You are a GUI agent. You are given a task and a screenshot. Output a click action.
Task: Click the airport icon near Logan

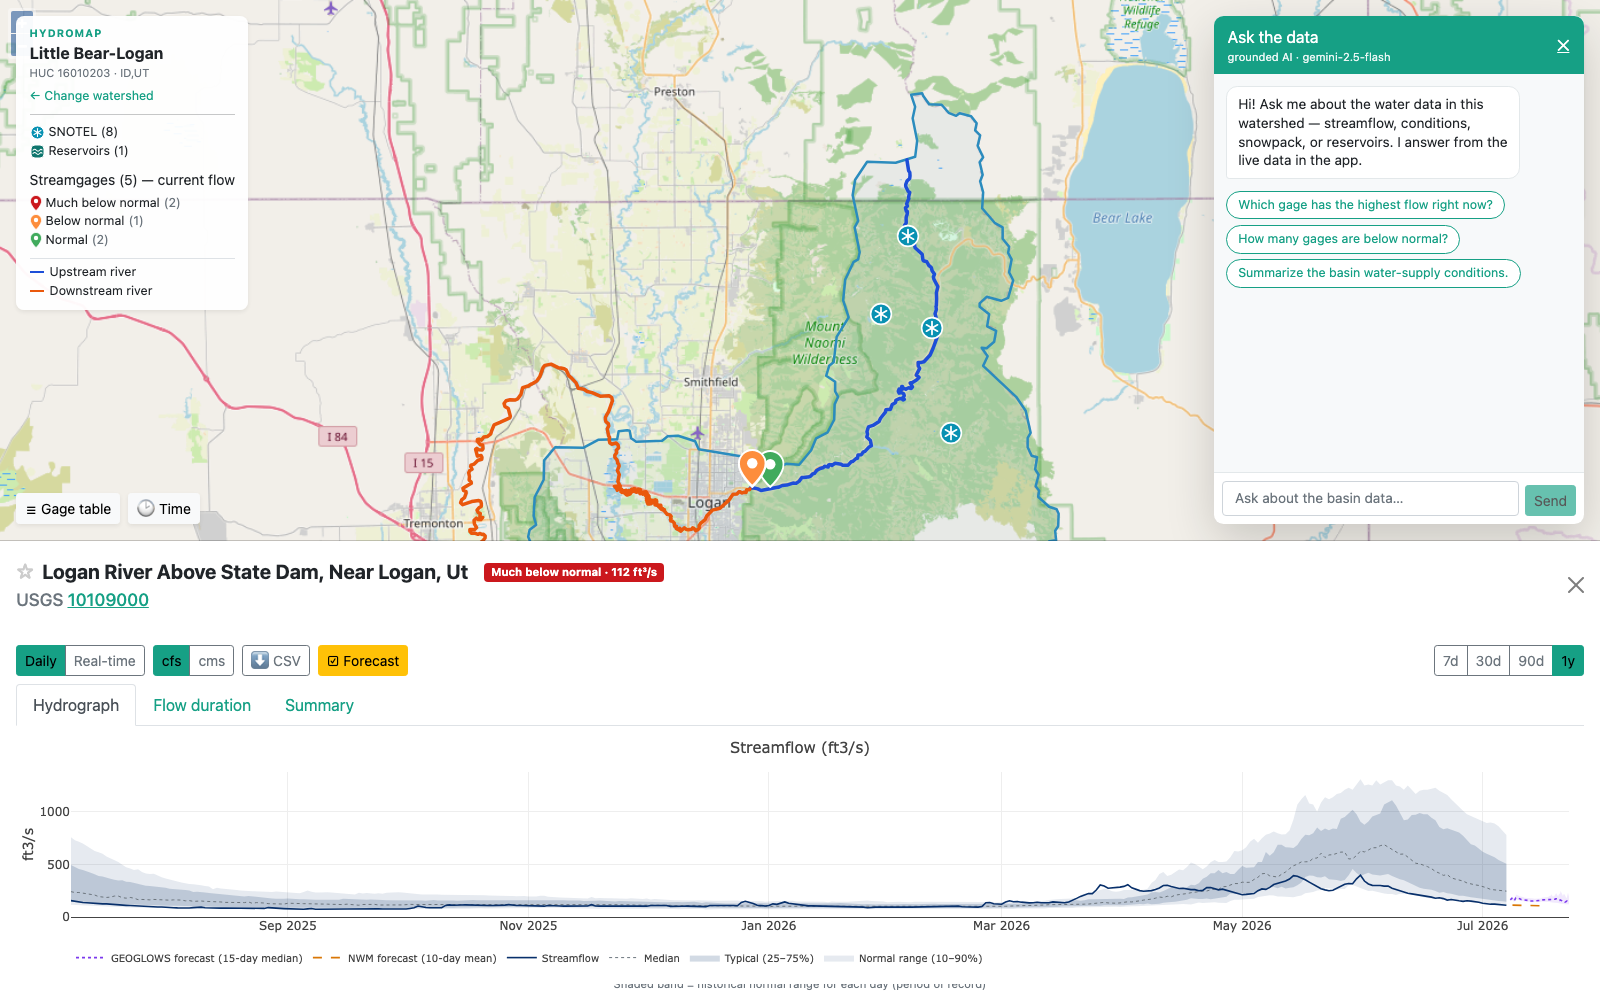tap(697, 434)
